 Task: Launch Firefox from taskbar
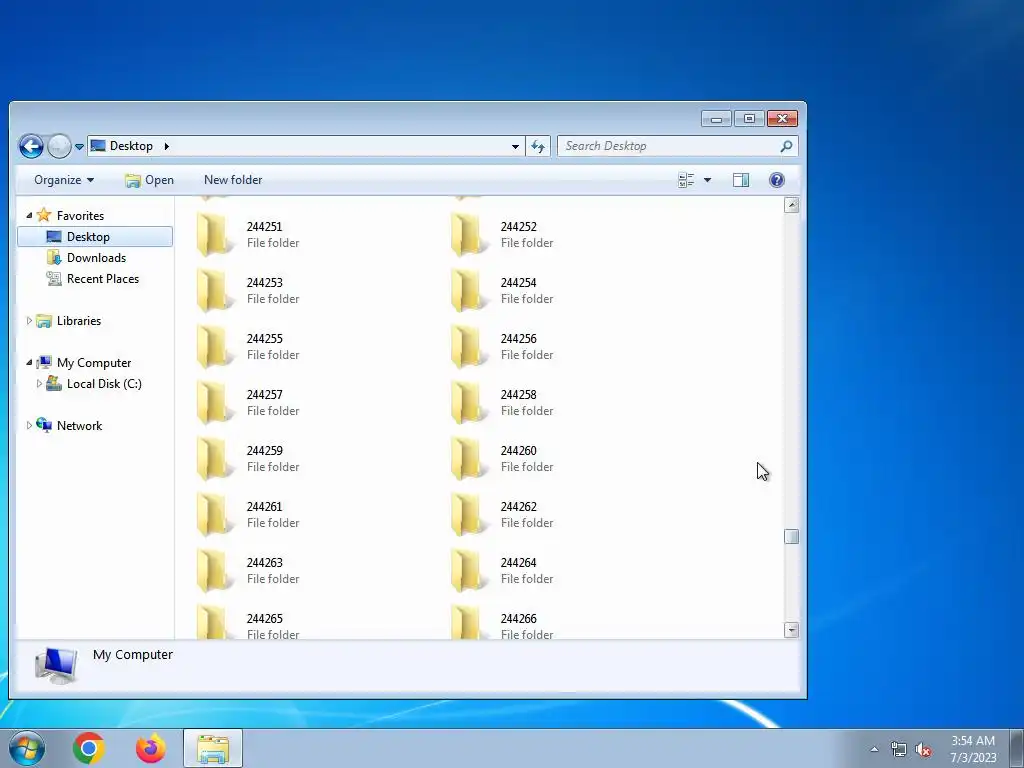coord(150,748)
